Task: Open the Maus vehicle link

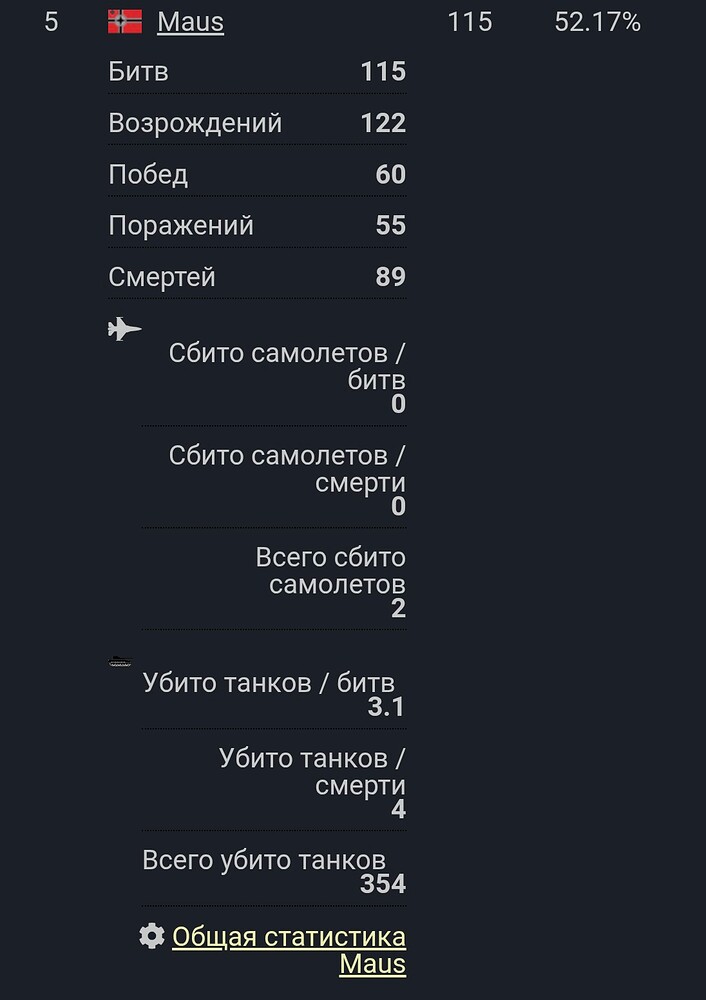Action: coord(189,21)
